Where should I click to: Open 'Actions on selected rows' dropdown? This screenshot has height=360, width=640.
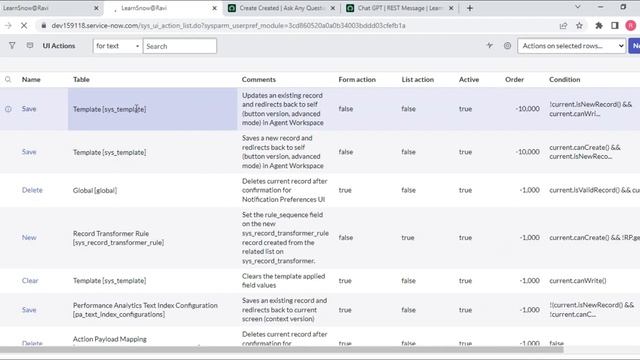coord(572,46)
